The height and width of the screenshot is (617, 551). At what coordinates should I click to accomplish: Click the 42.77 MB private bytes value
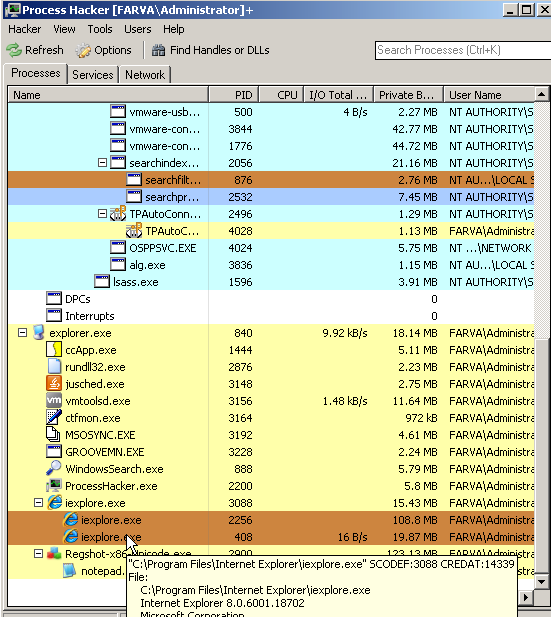click(415, 129)
